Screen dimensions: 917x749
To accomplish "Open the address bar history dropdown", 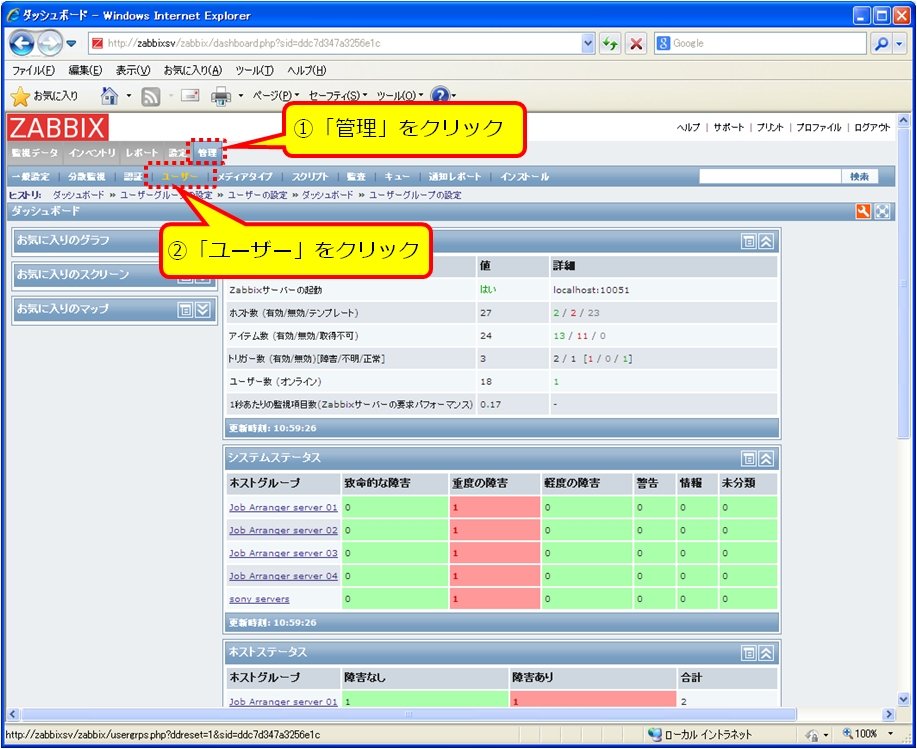I will coord(588,43).
